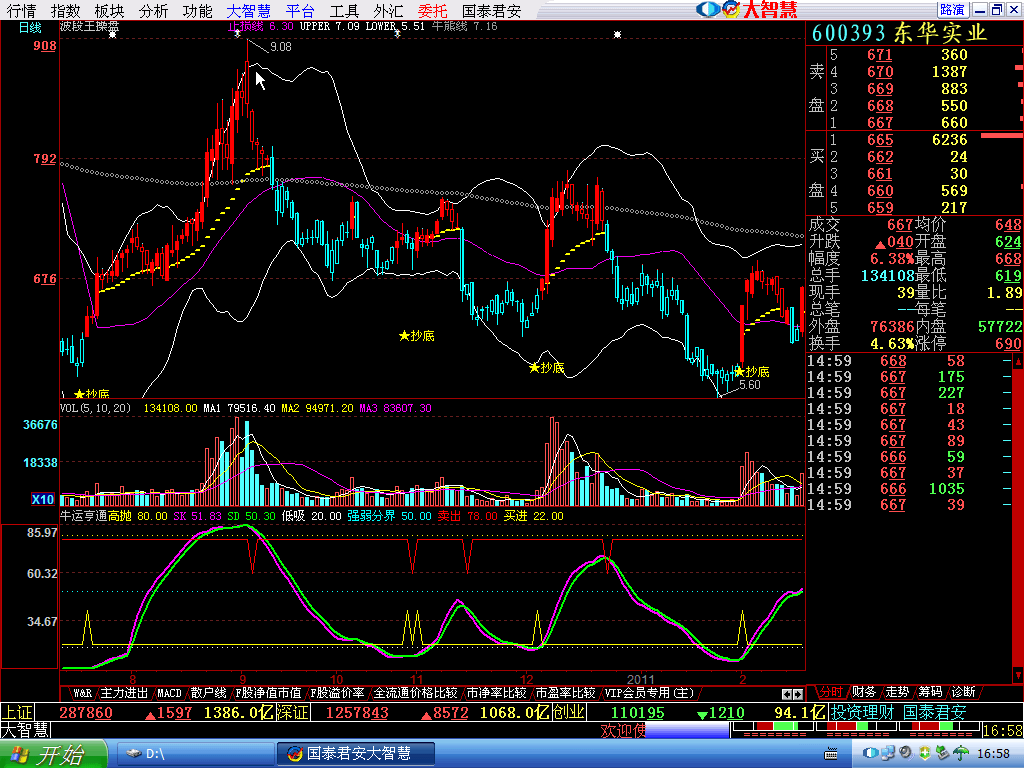Click the 大智慧 chart logo icon in title bar
The height and width of the screenshot is (768, 1024).
tap(731, 9)
